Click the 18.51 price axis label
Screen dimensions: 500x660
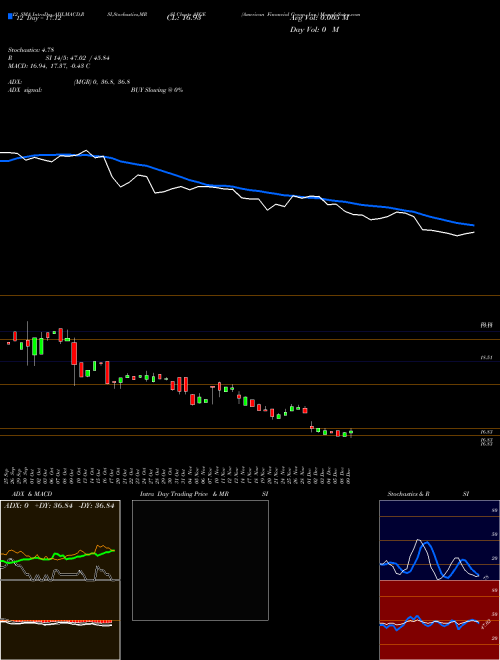487,357
